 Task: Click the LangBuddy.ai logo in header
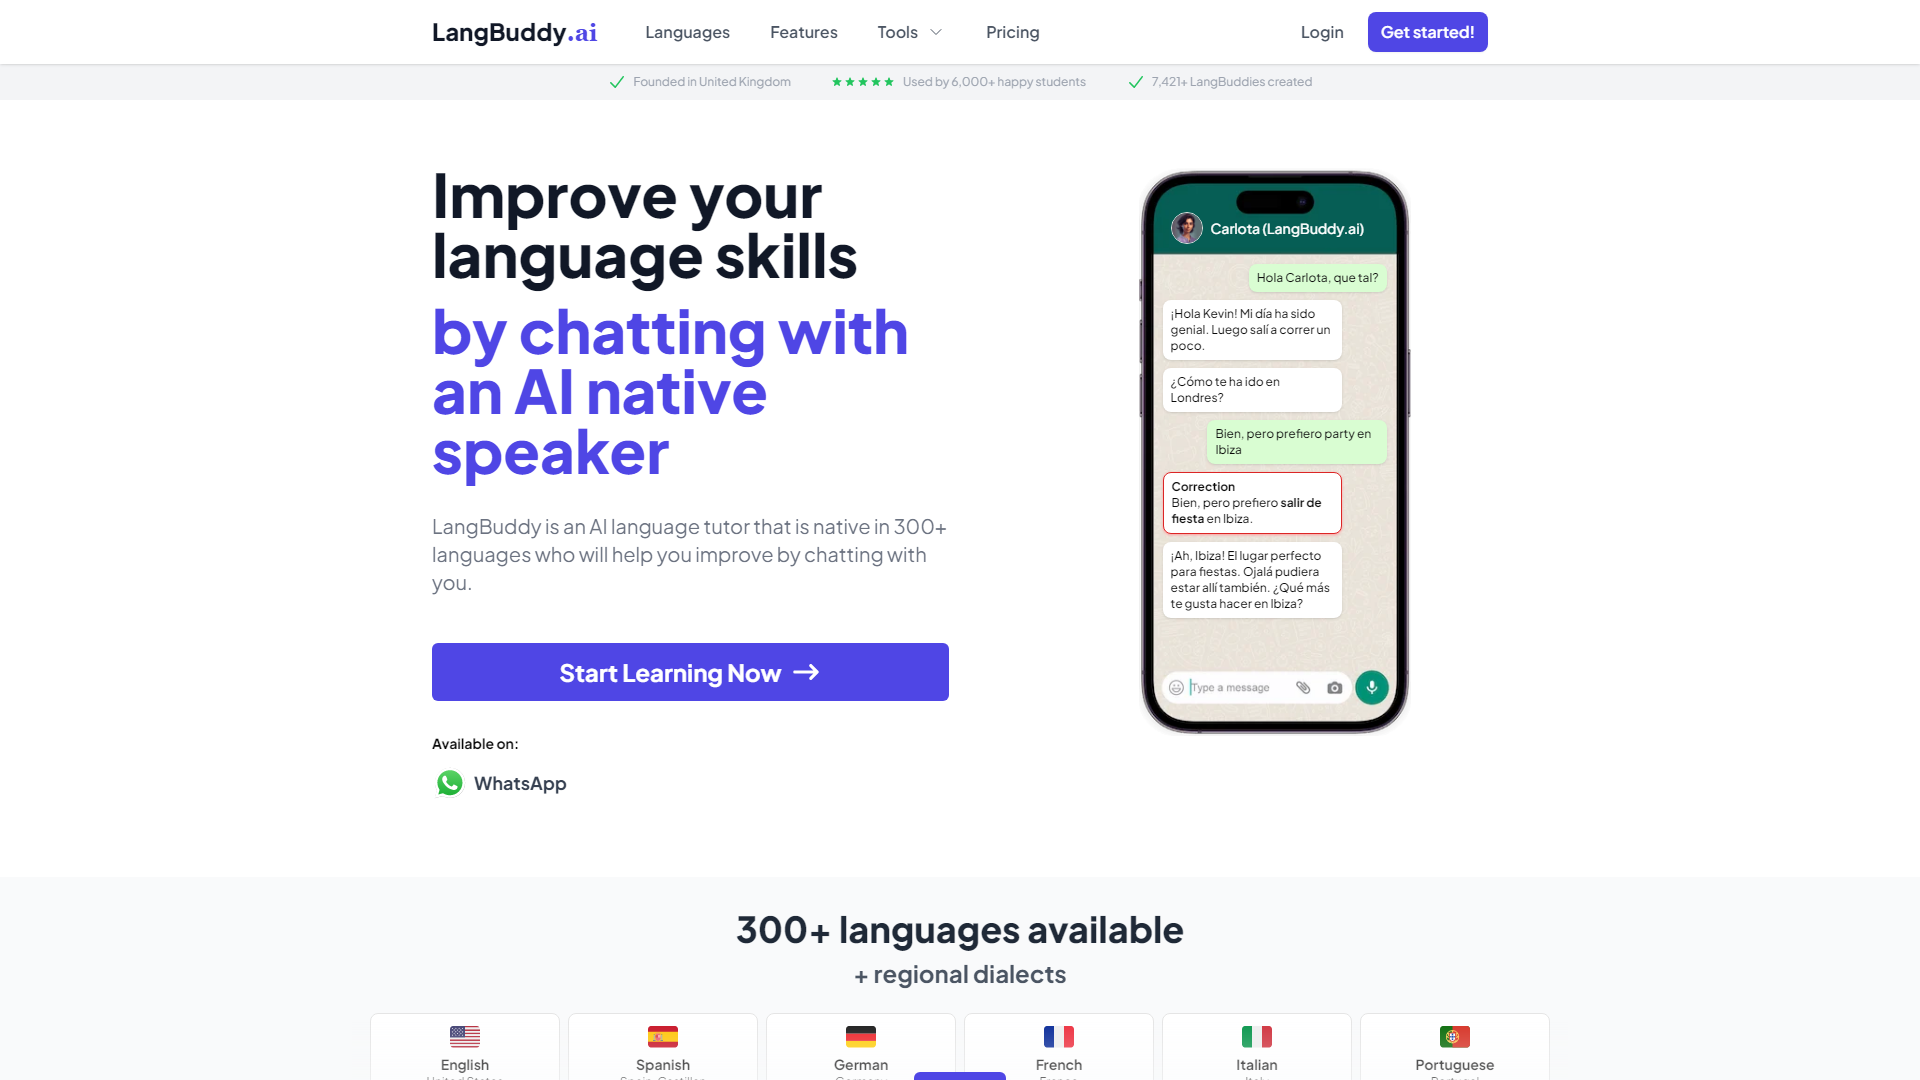coord(514,32)
